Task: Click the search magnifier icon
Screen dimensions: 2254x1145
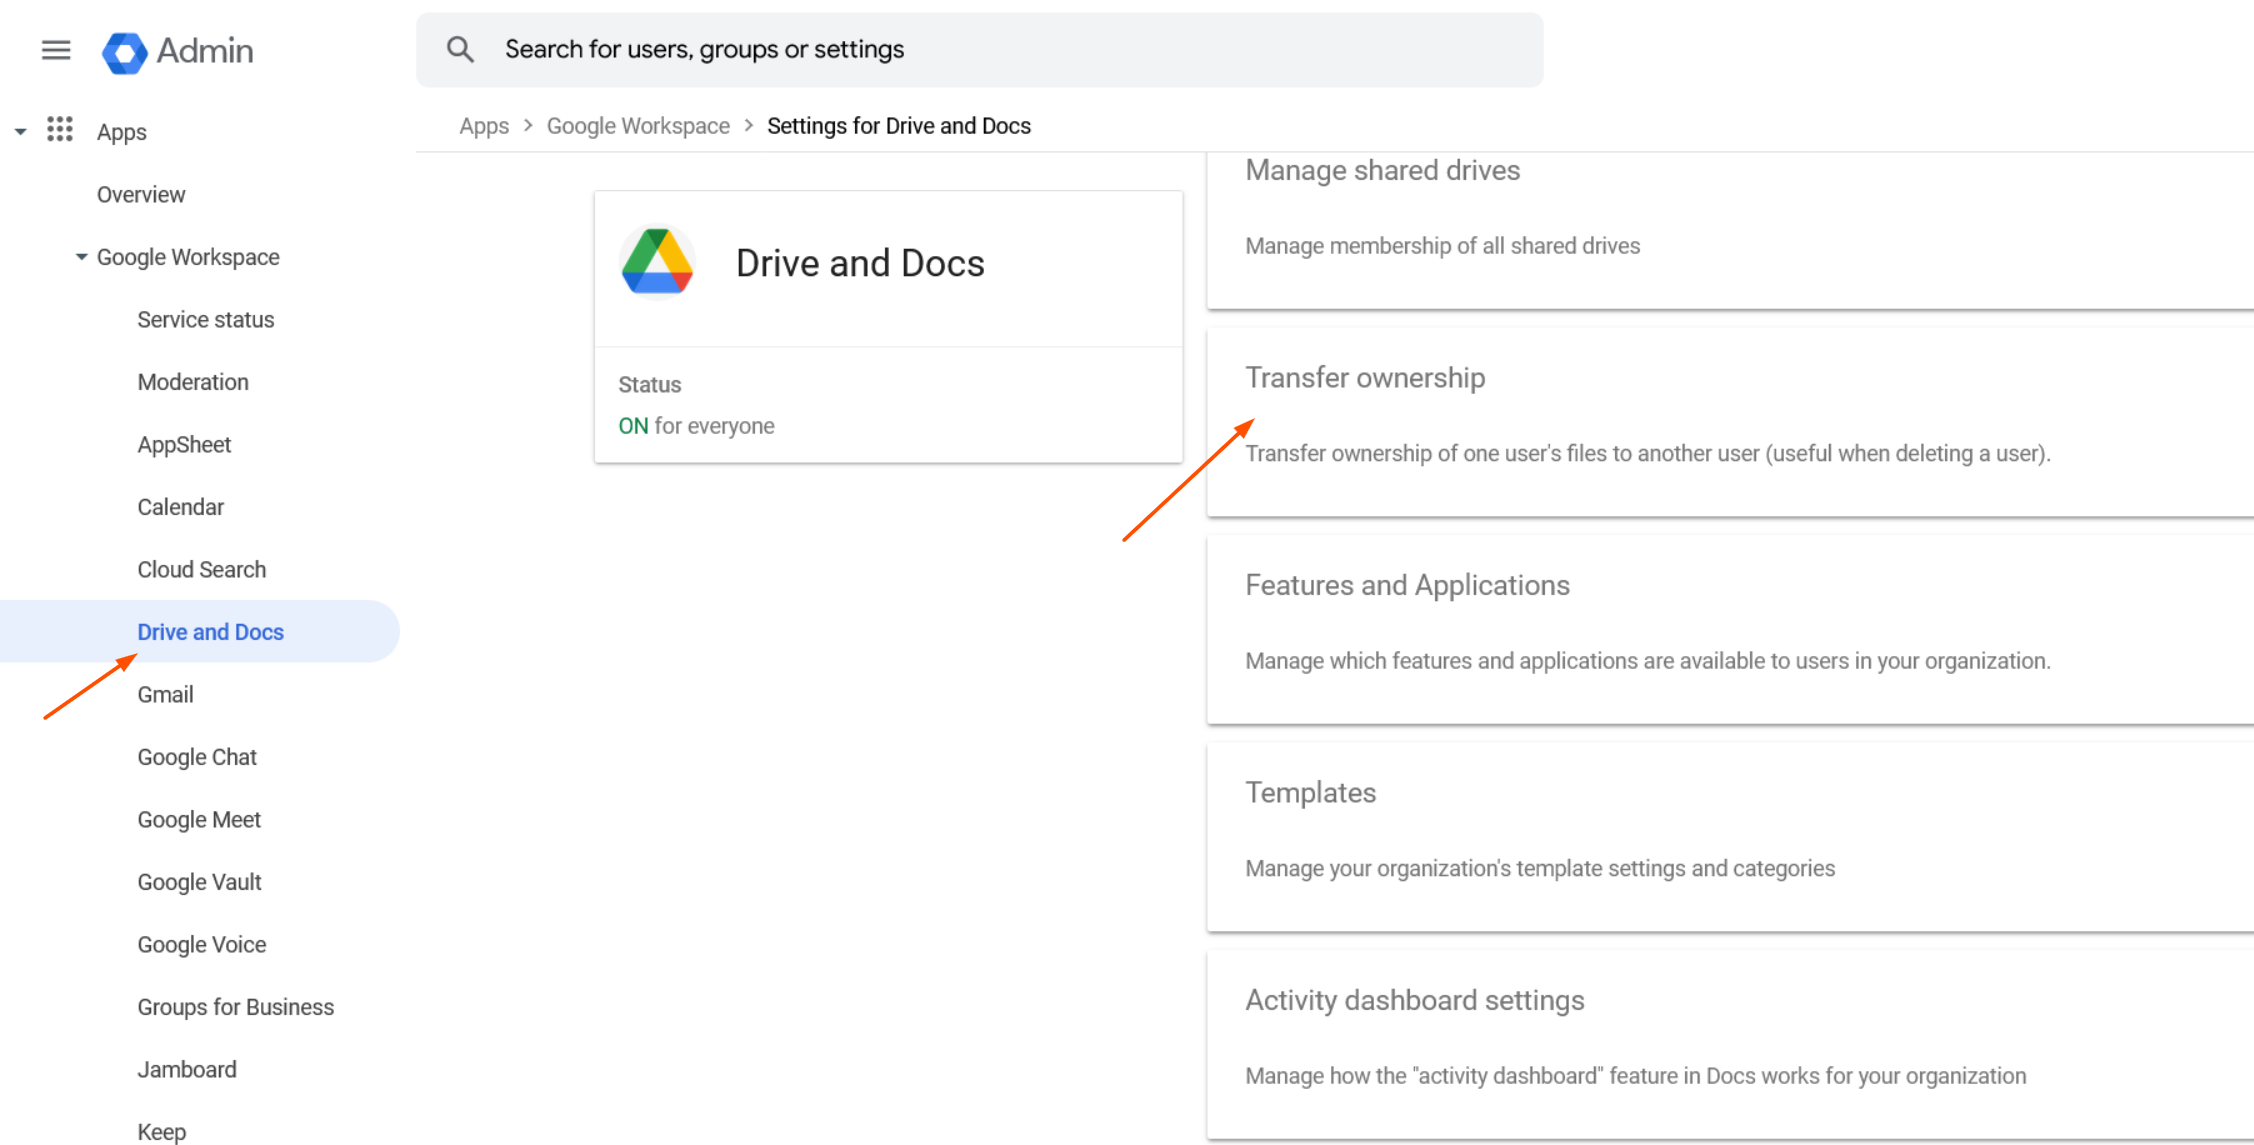Action: click(x=460, y=49)
